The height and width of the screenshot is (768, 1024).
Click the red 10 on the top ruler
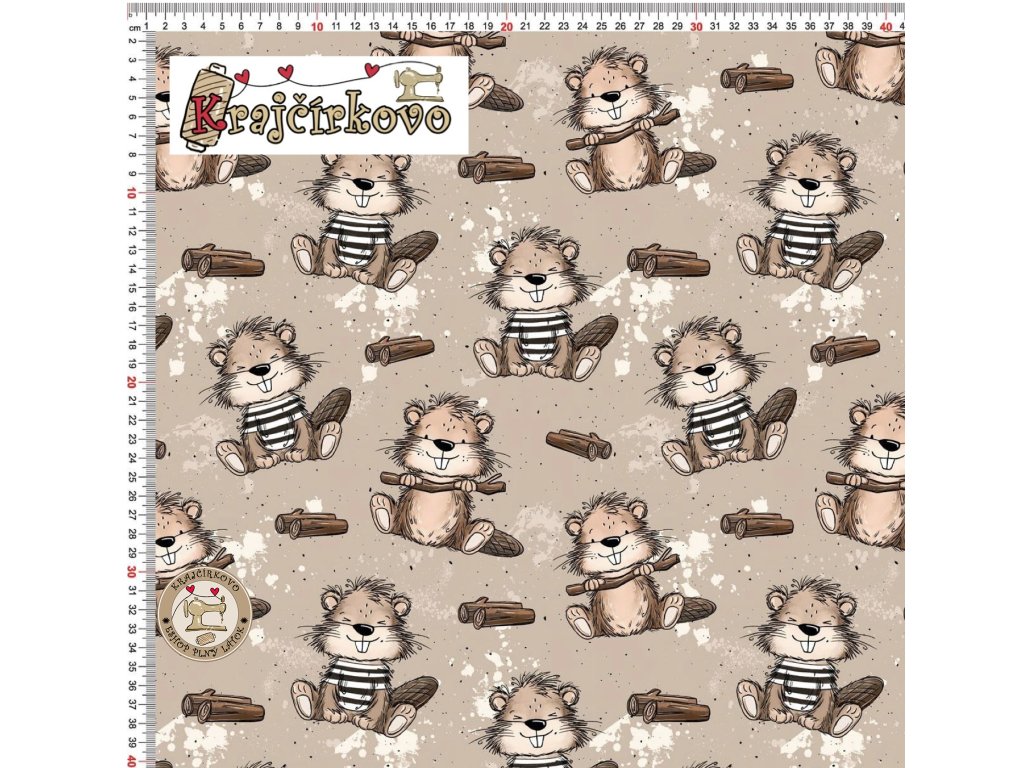317,27
